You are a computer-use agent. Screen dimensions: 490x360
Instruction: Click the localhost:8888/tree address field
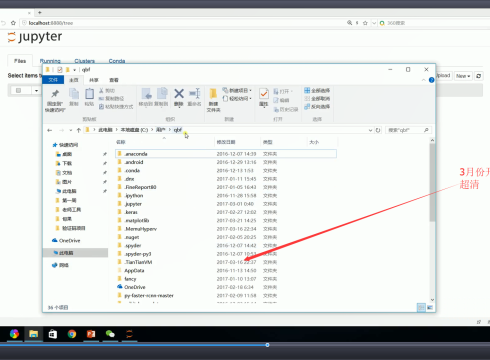point(183,23)
